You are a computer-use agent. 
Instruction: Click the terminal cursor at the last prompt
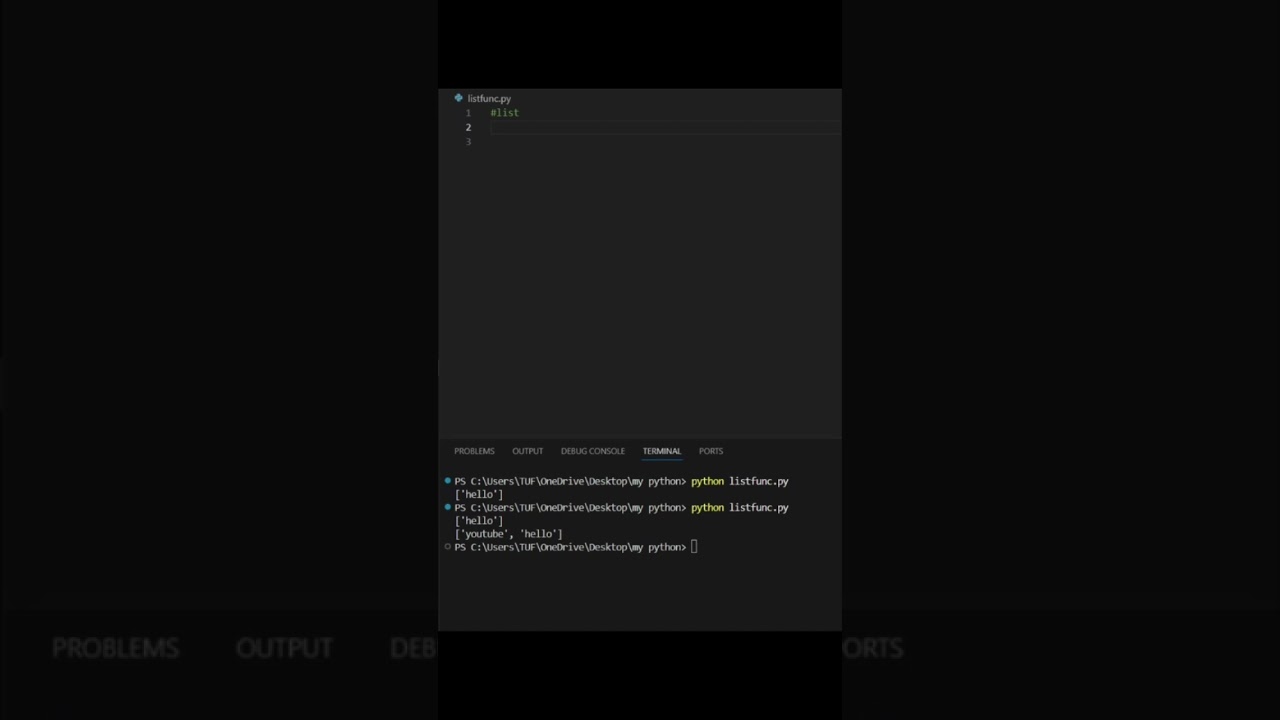(x=694, y=547)
